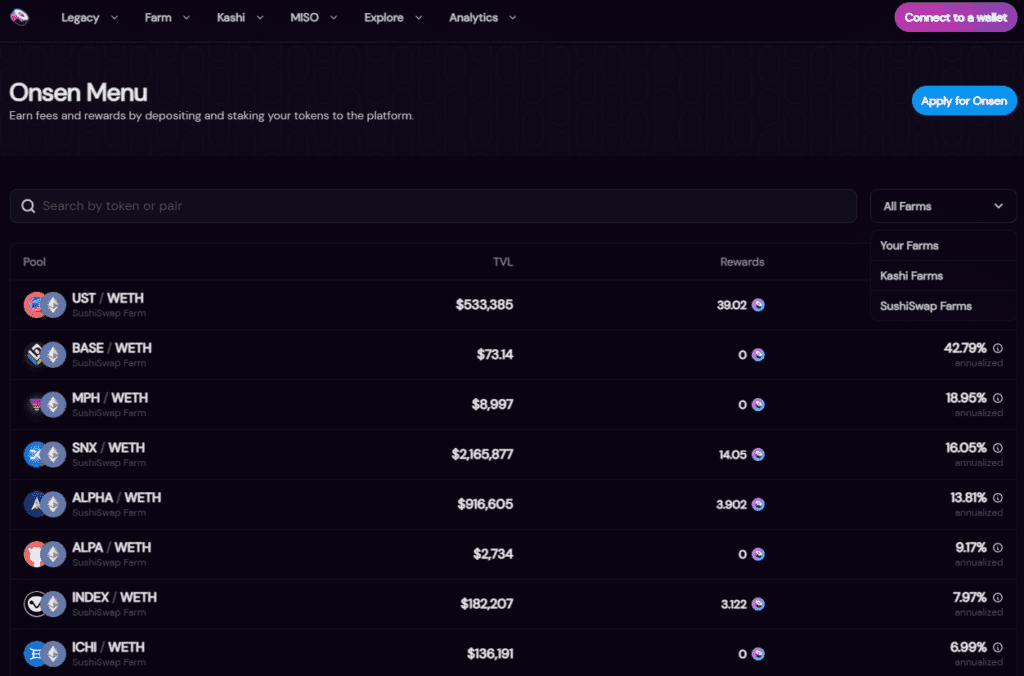Open the BASE / WETH farm row
The image size is (1024, 676).
[513, 355]
